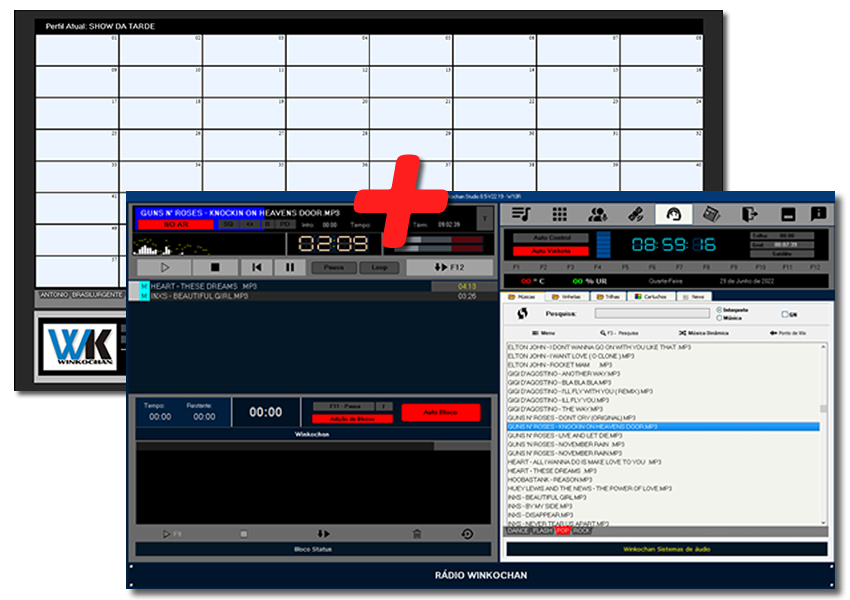850x600 pixels.
Task: Toggle Auto Control
Action: coord(551,237)
